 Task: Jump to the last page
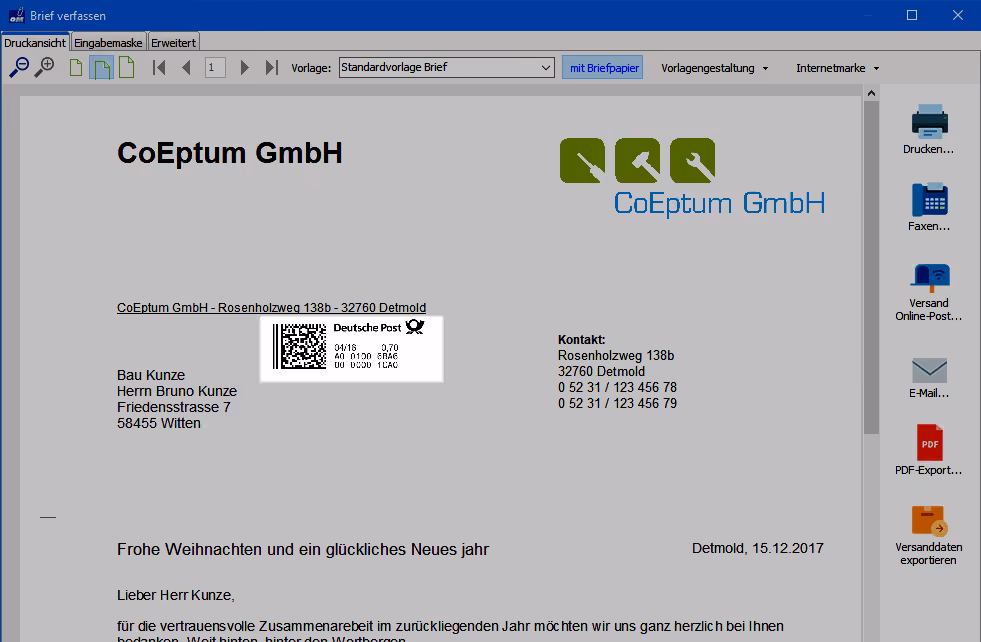[x=272, y=68]
